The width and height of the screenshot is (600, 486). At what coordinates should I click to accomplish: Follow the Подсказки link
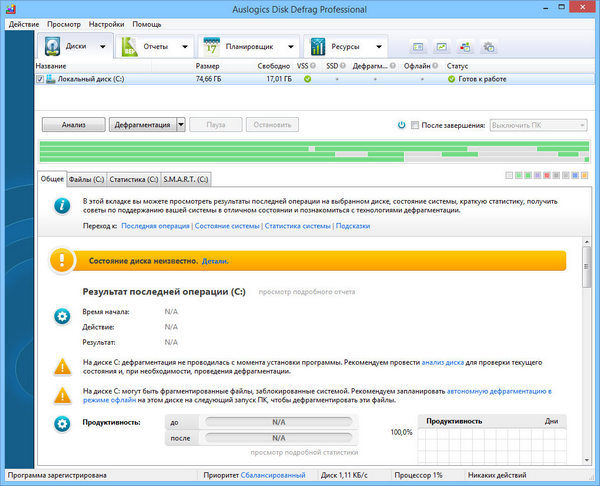coord(353,226)
